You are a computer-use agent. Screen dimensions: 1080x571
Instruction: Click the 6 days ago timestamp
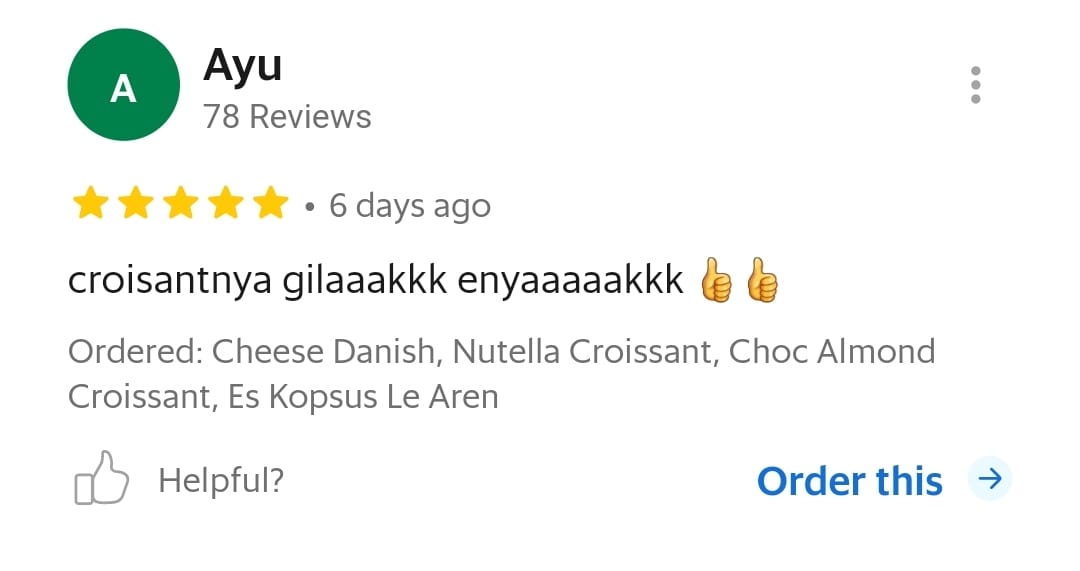coord(410,206)
